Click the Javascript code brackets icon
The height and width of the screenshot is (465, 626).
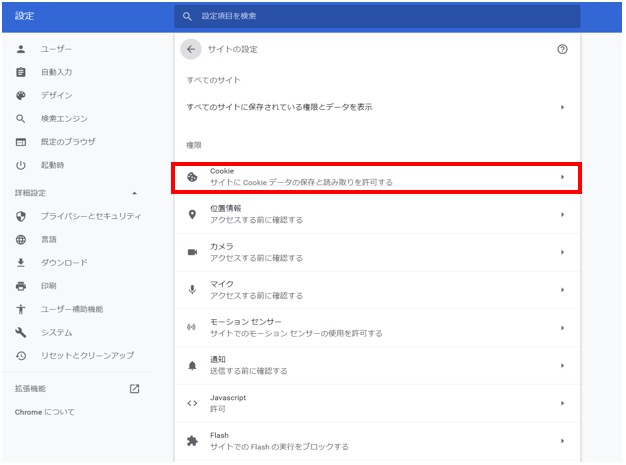(193, 403)
